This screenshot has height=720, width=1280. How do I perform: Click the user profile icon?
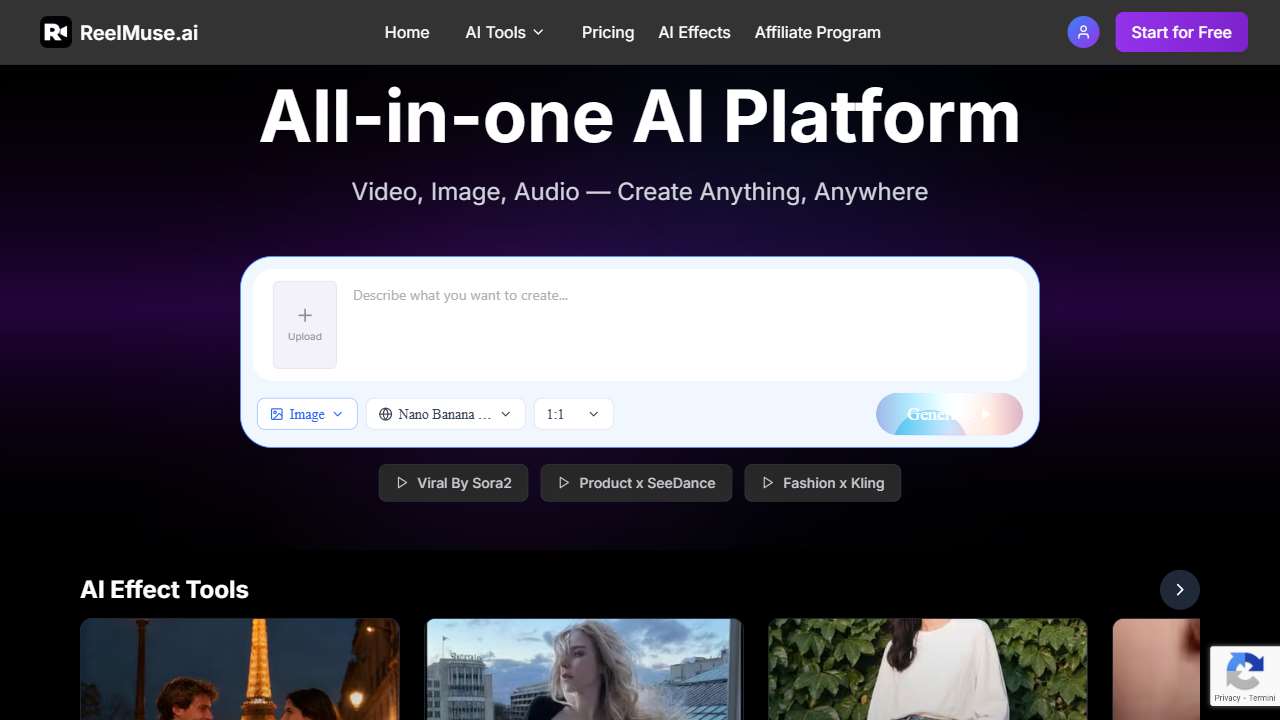(x=1083, y=31)
